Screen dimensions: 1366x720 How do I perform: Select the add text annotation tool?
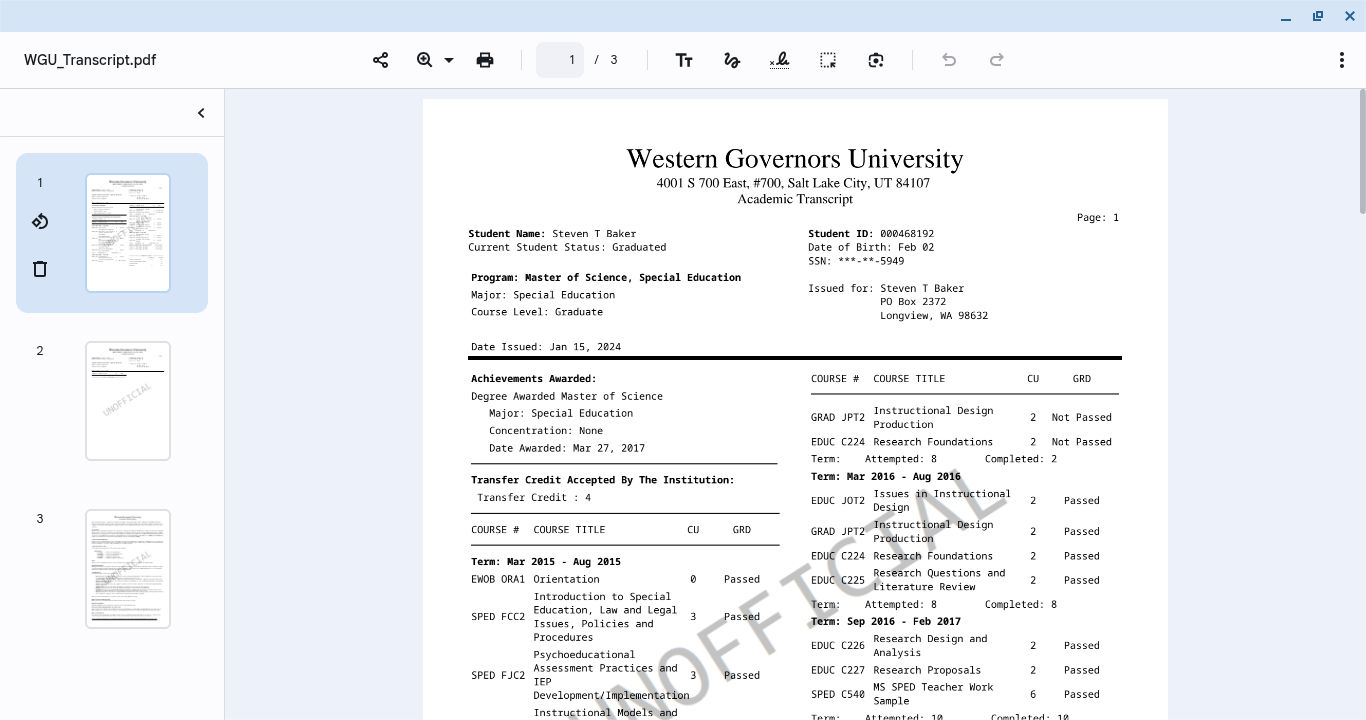tap(684, 60)
